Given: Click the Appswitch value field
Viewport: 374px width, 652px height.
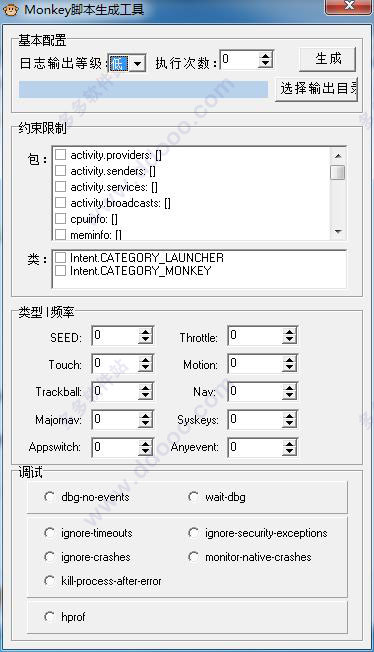Looking at the screenshot, I should (x=115, y=447).
